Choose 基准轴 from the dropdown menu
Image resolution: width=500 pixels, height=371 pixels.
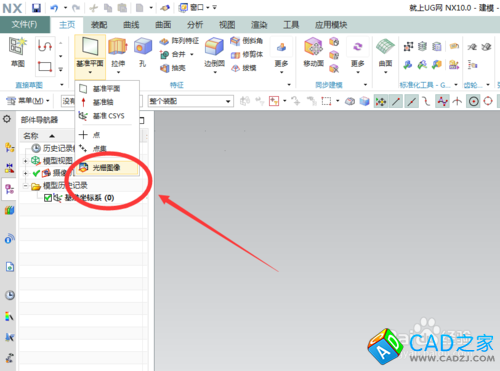(107, 102)
